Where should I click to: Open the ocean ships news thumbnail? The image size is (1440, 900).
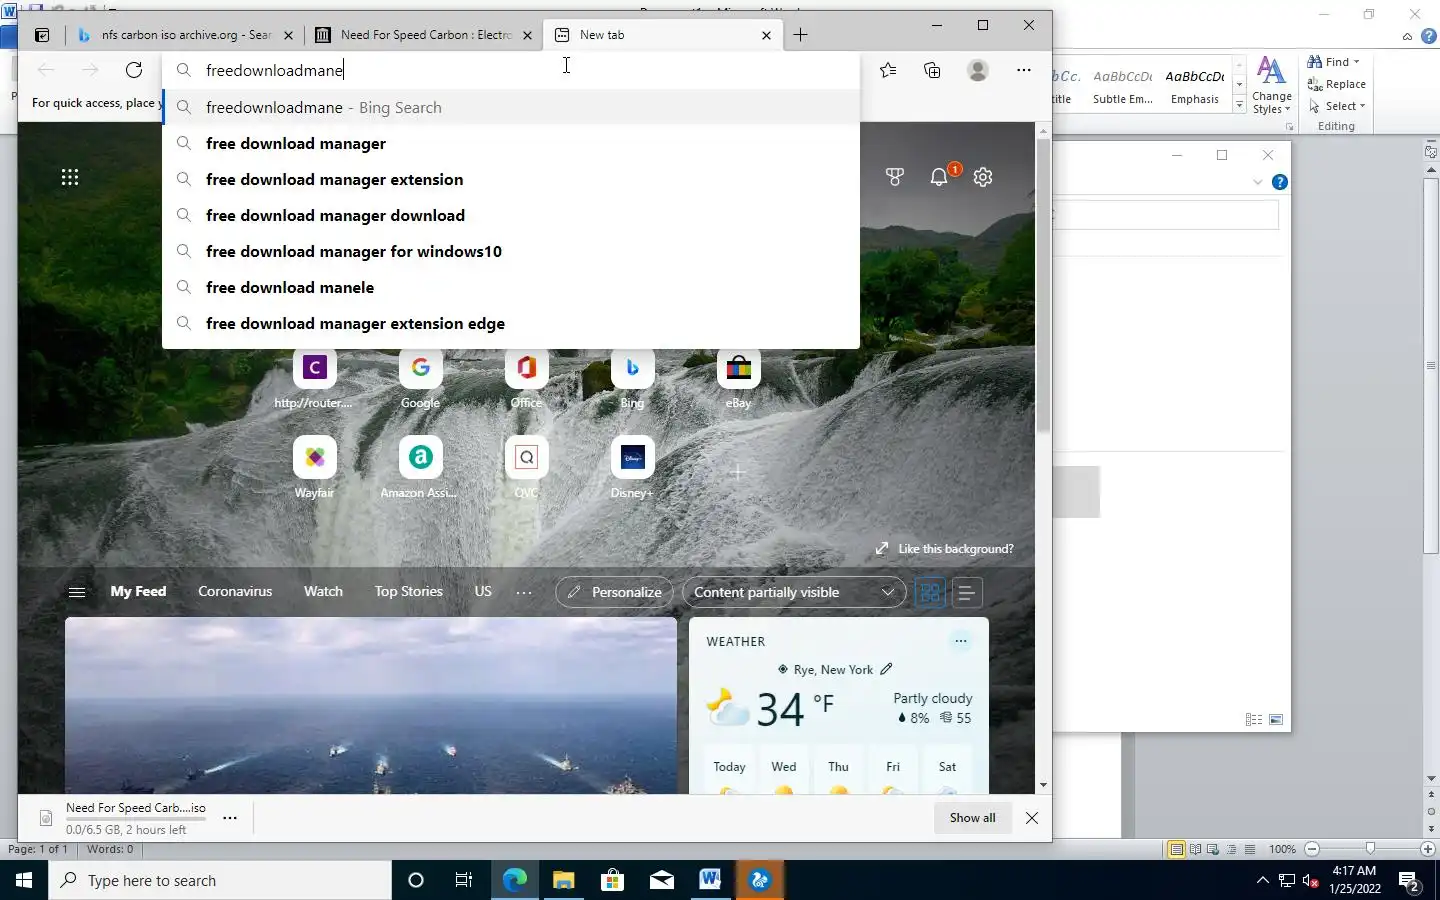pos(371,706)
